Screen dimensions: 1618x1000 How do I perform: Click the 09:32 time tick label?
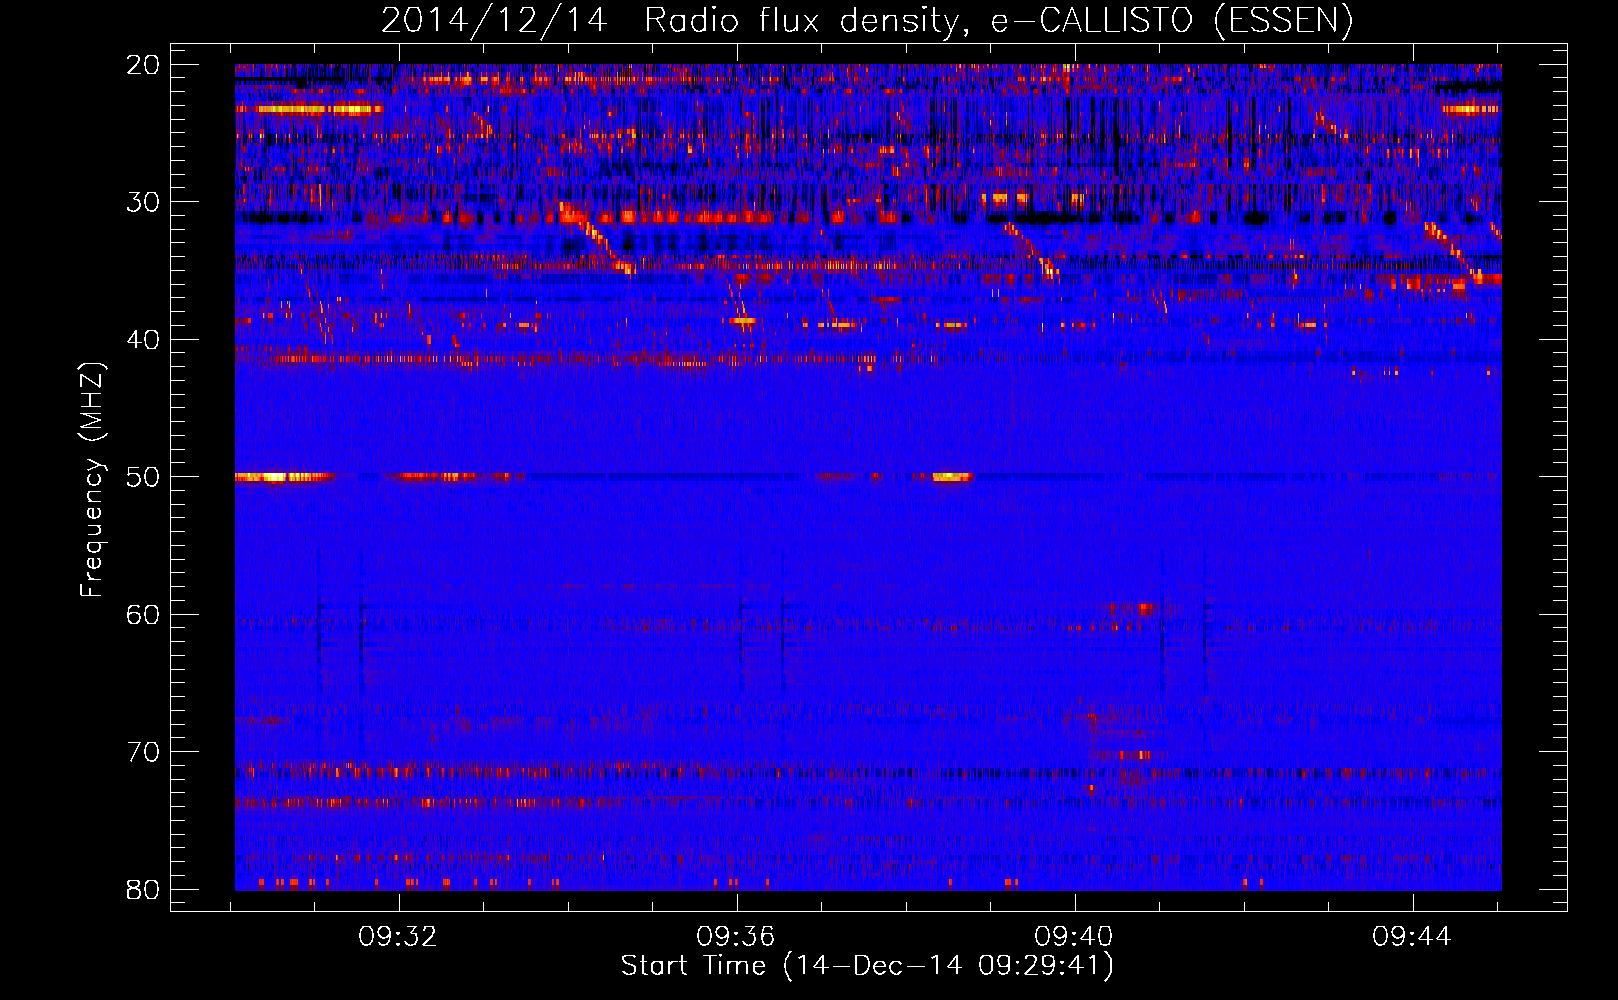(x=398, y=937)
